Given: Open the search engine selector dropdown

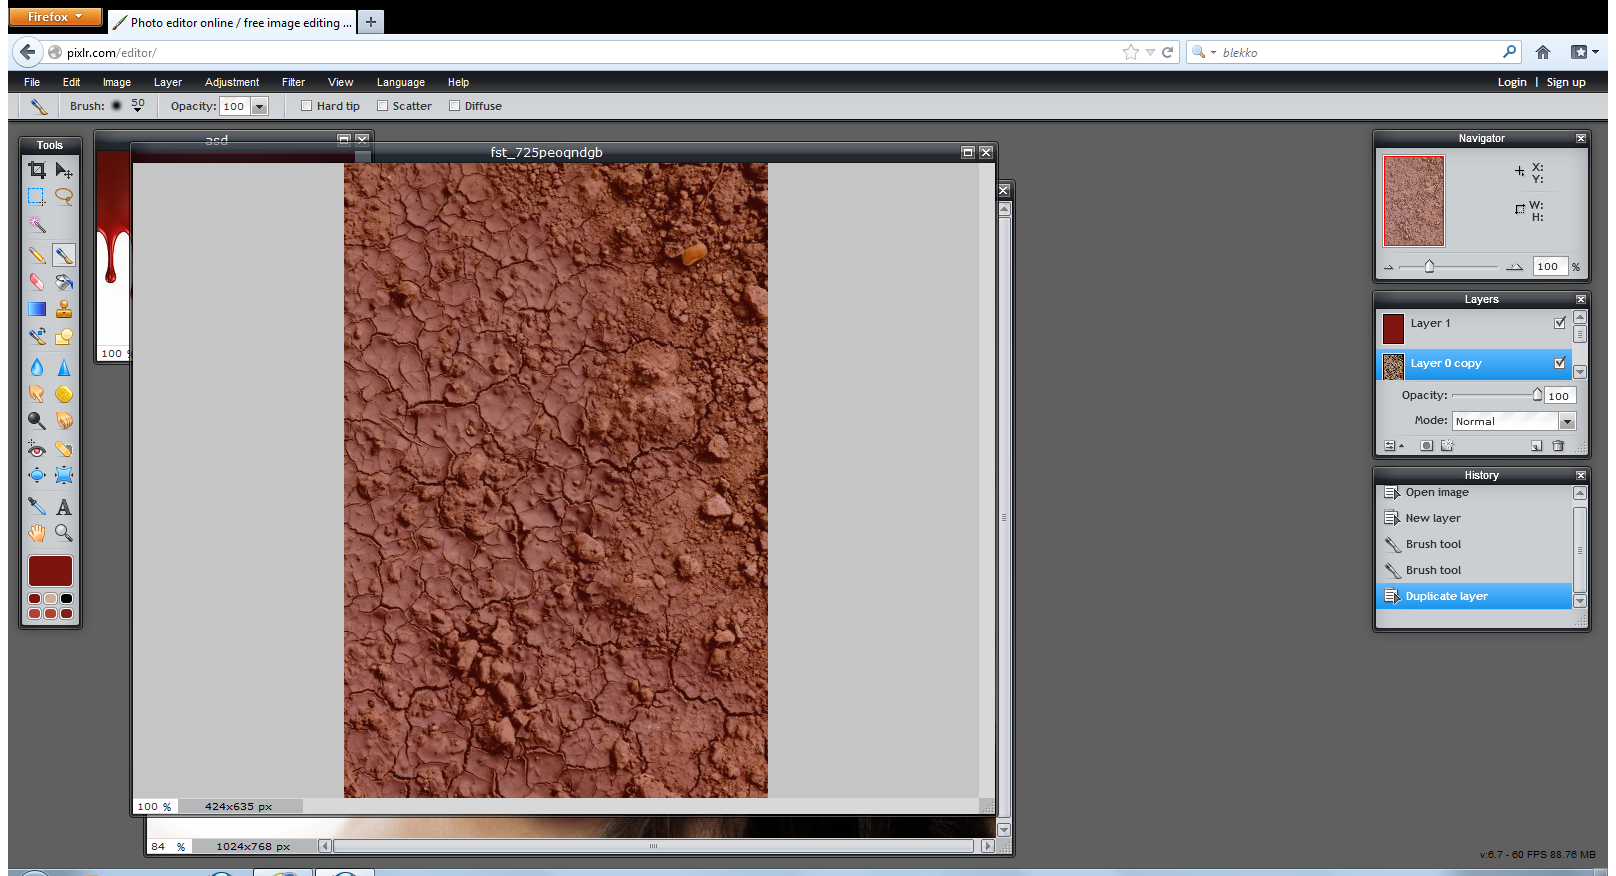Looking at the screenshot, I should [1203, 52].
